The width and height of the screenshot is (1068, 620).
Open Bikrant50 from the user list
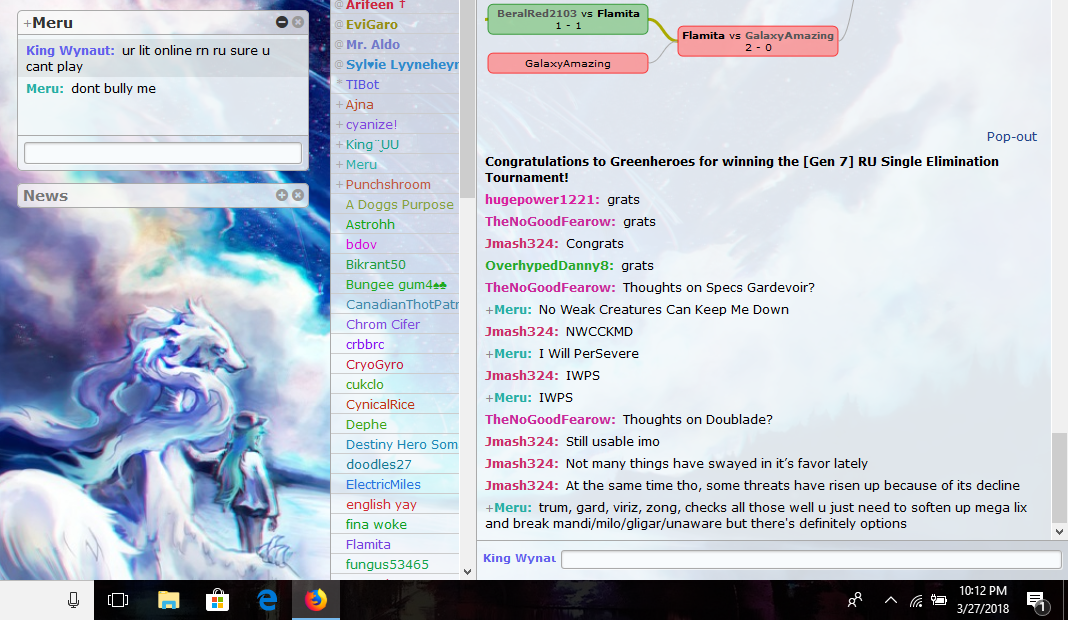(375, 264)
